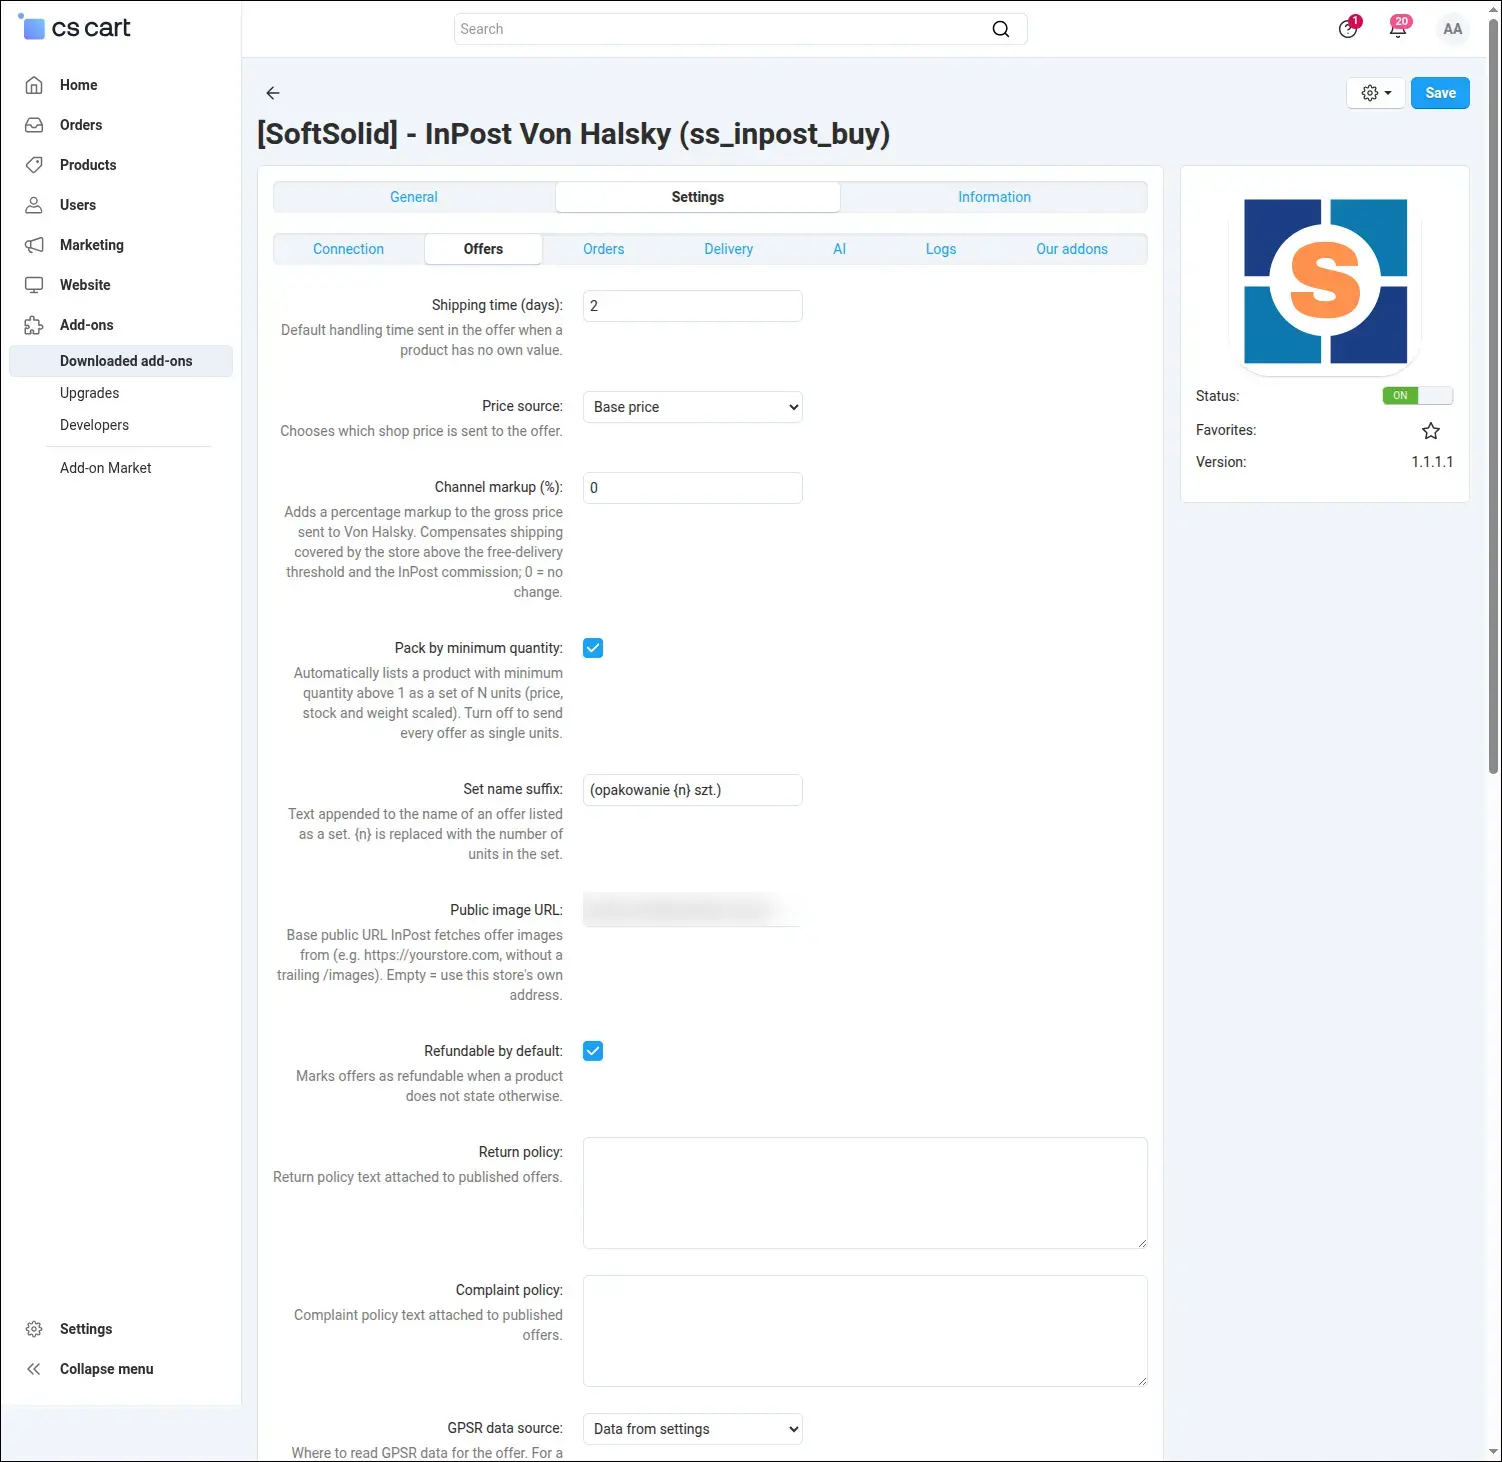This screenshot has height=1462, width=1502.
Task: Click the Add-ons puzzle icon
Action: pyautogui.click(x=34, y=325)
